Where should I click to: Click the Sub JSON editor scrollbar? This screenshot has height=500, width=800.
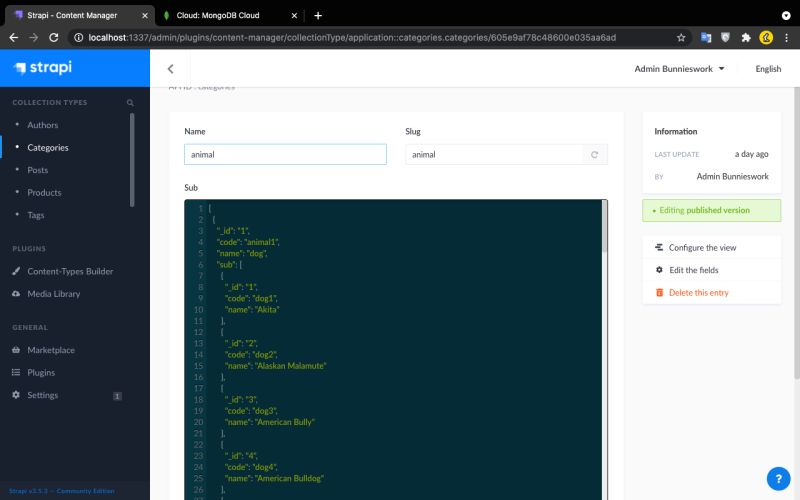[x=605, y=226]
